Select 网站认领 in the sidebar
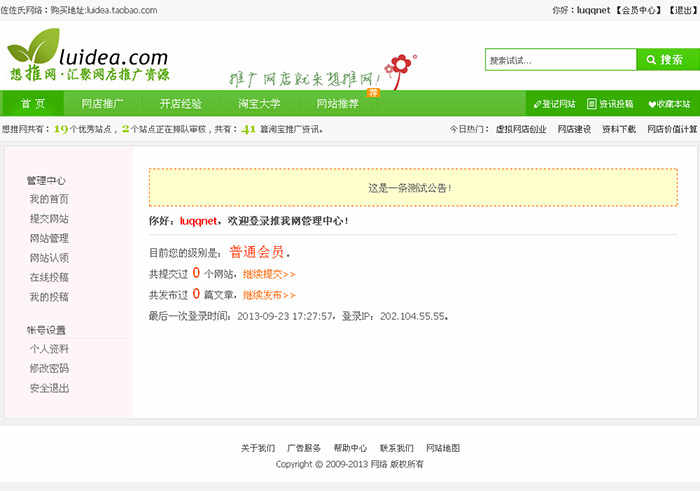 (x=49, y=258)
